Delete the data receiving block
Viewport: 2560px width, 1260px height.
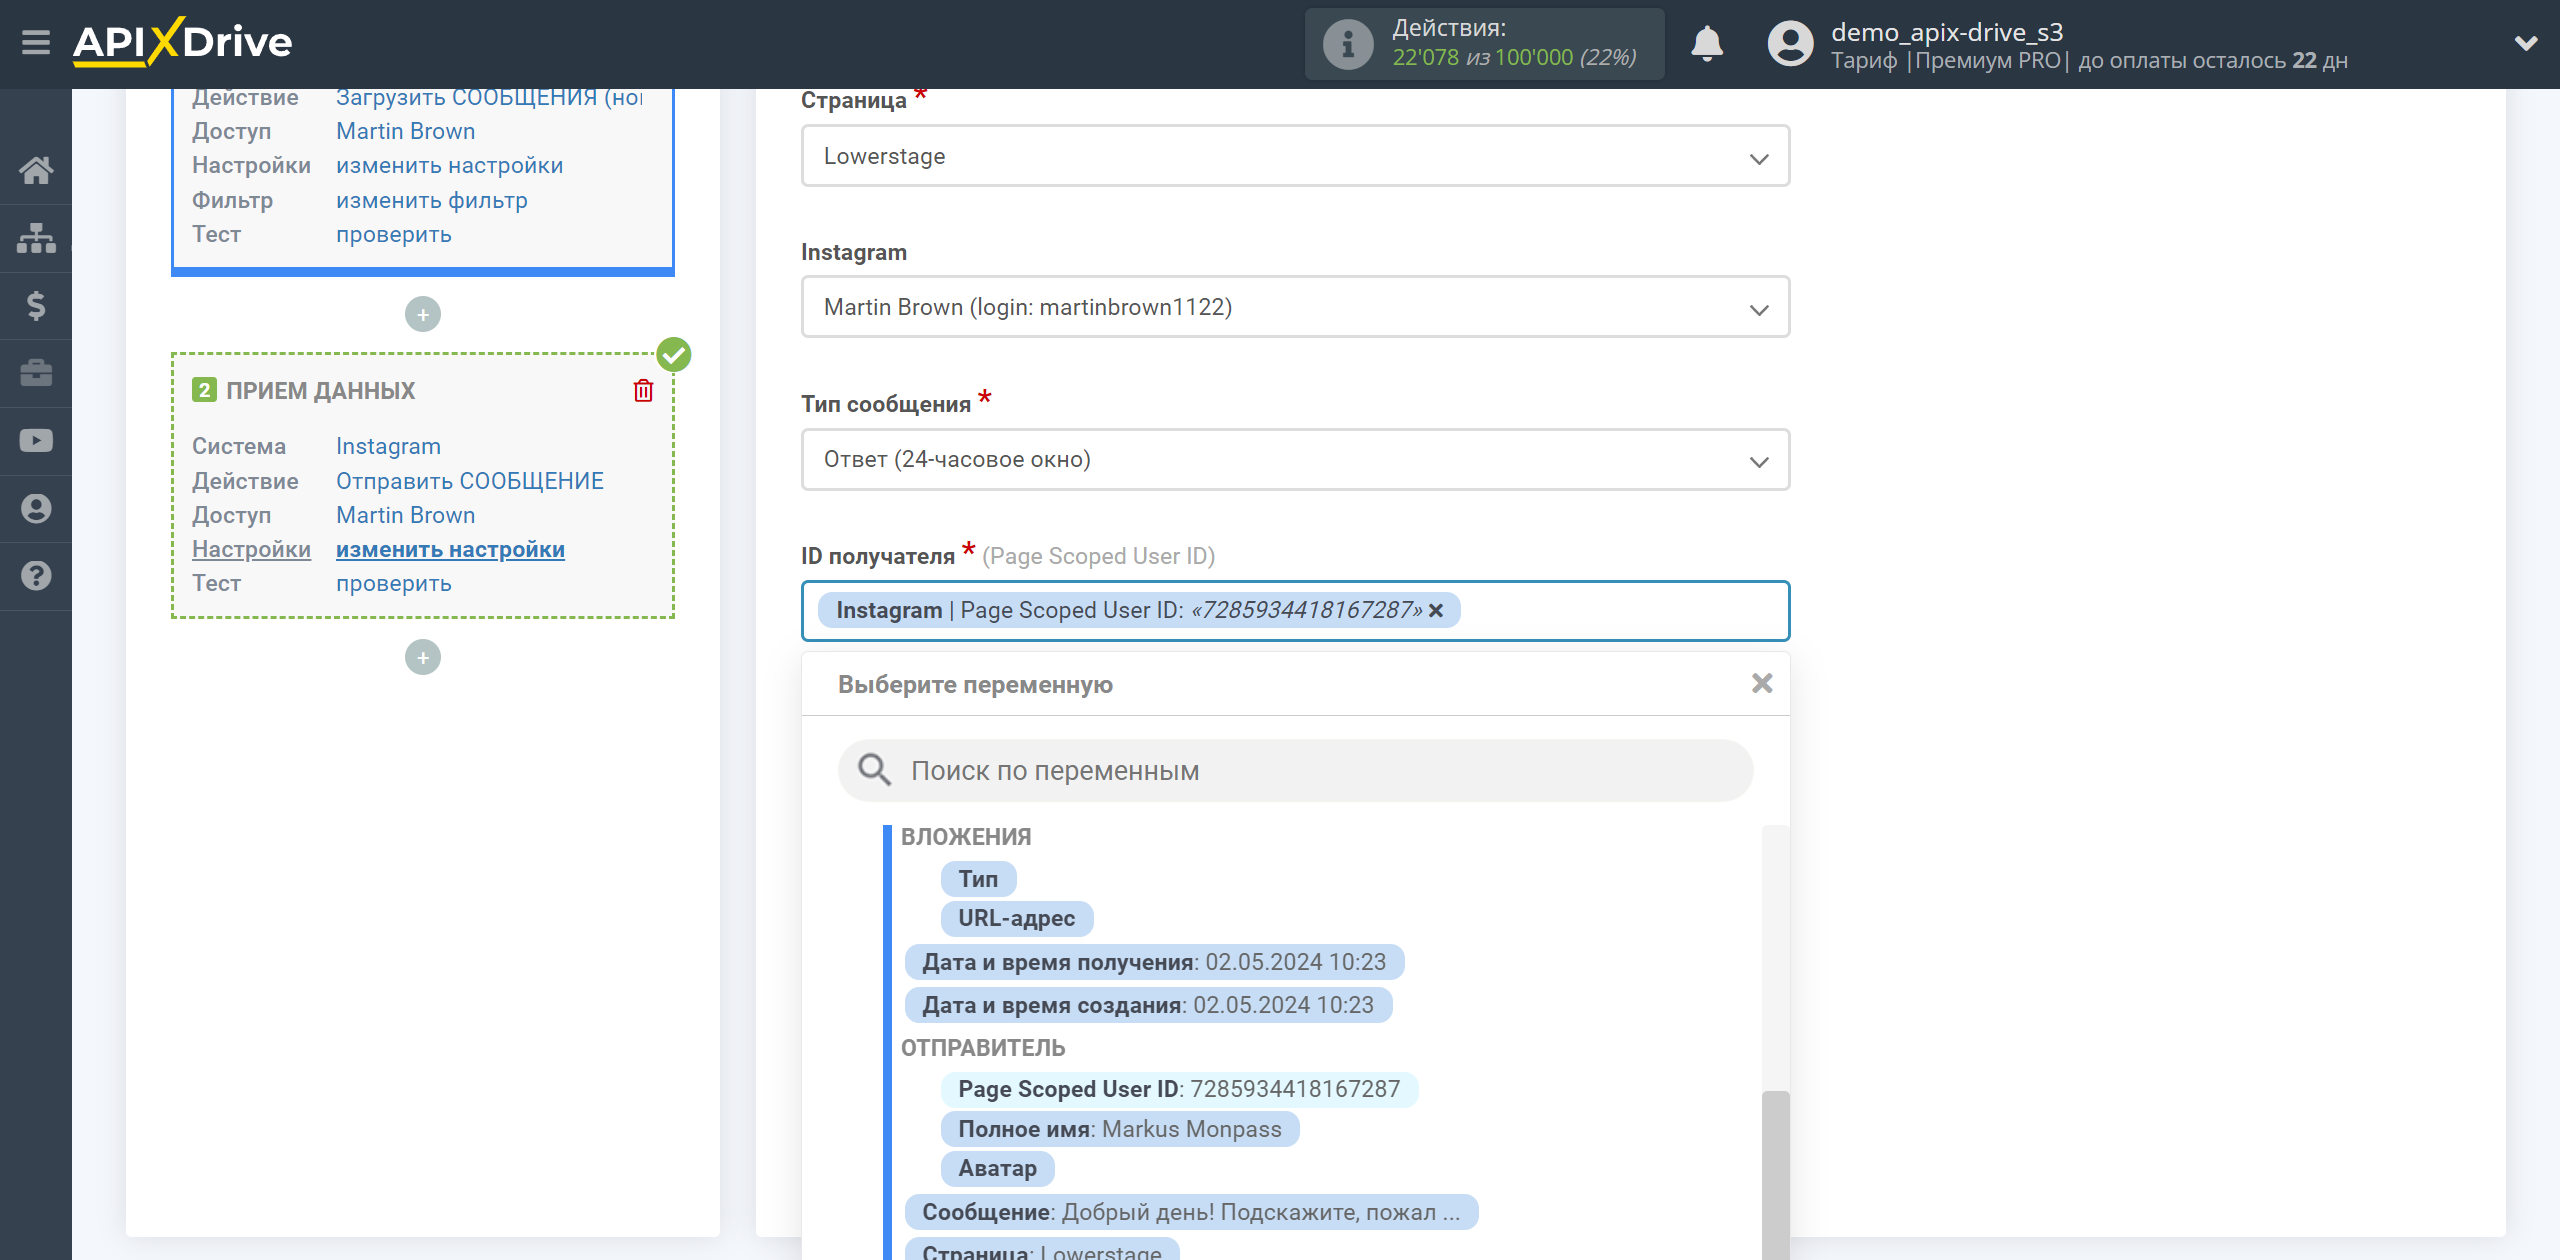[x=643, y=390]
